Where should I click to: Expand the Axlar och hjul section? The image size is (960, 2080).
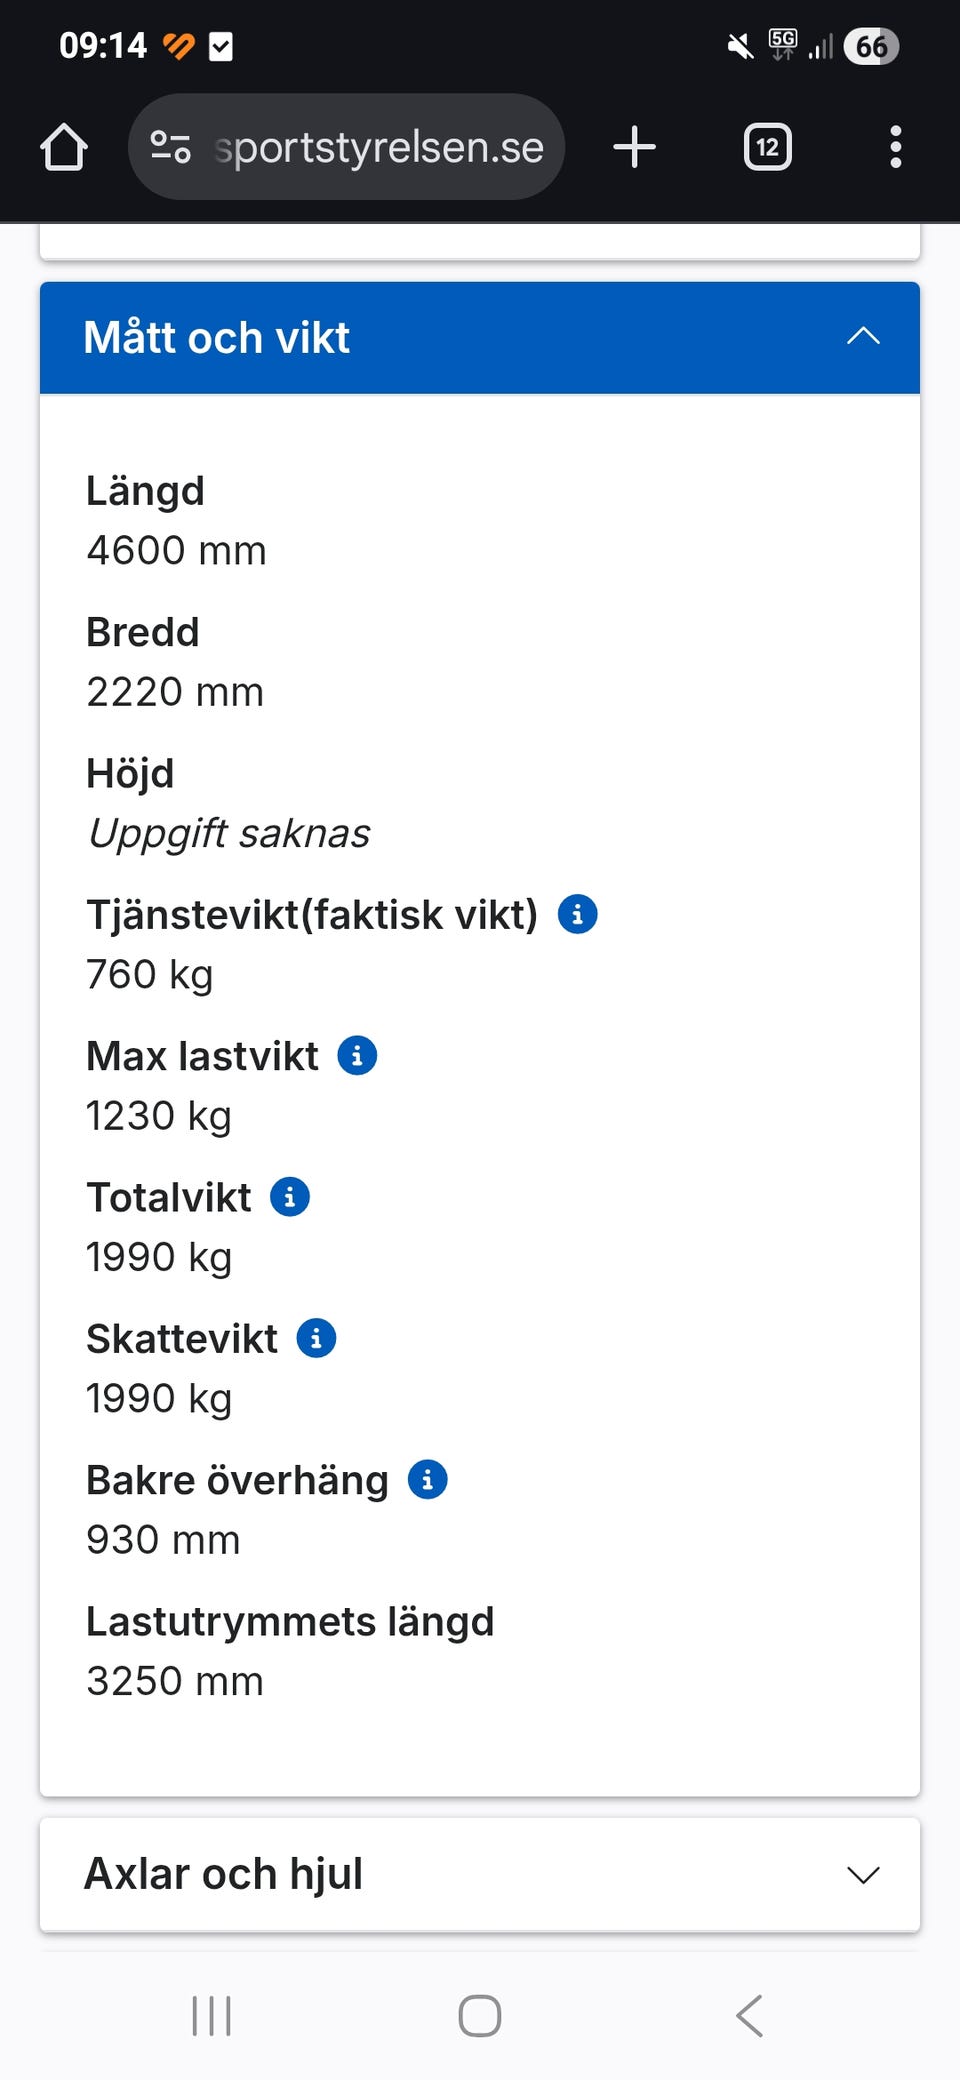tap(863, 1875)
